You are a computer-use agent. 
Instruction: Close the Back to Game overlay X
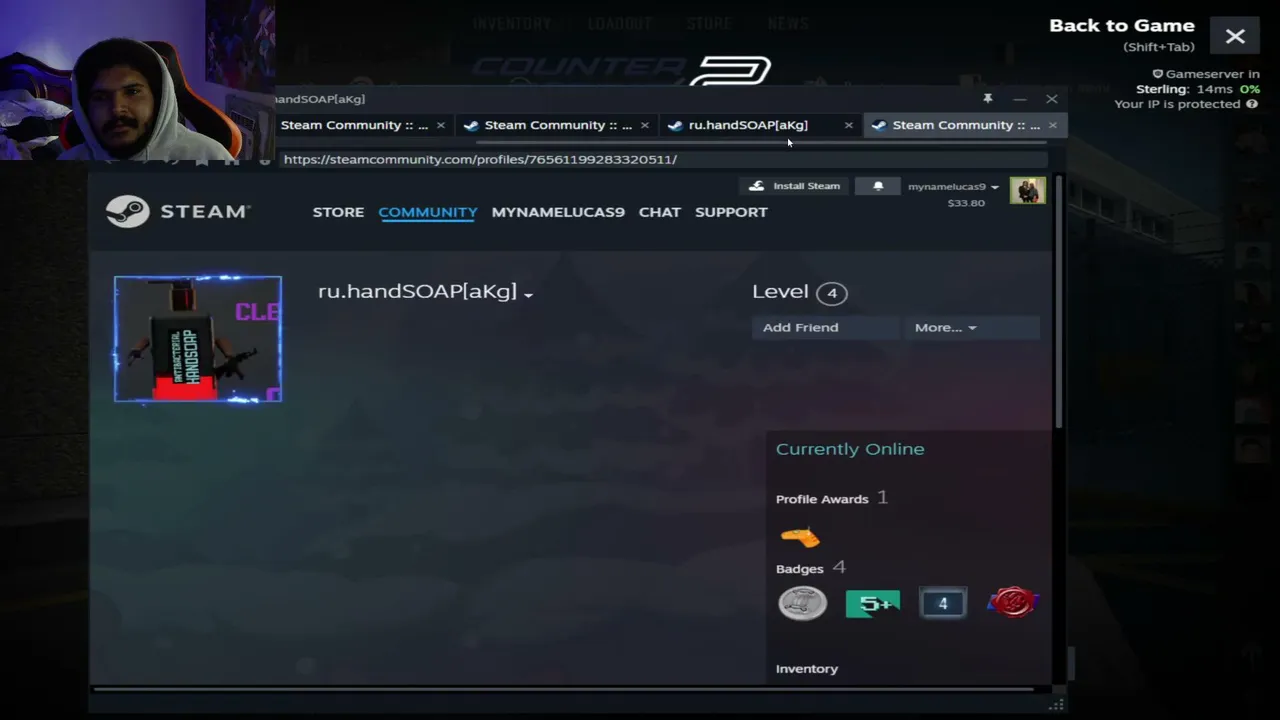1235,37
